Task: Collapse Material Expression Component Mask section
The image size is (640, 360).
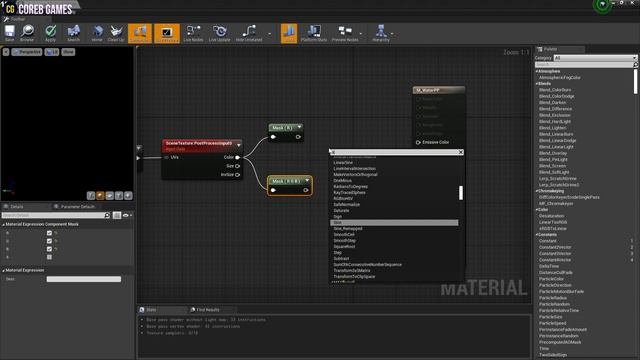Action: coord(3,224)
